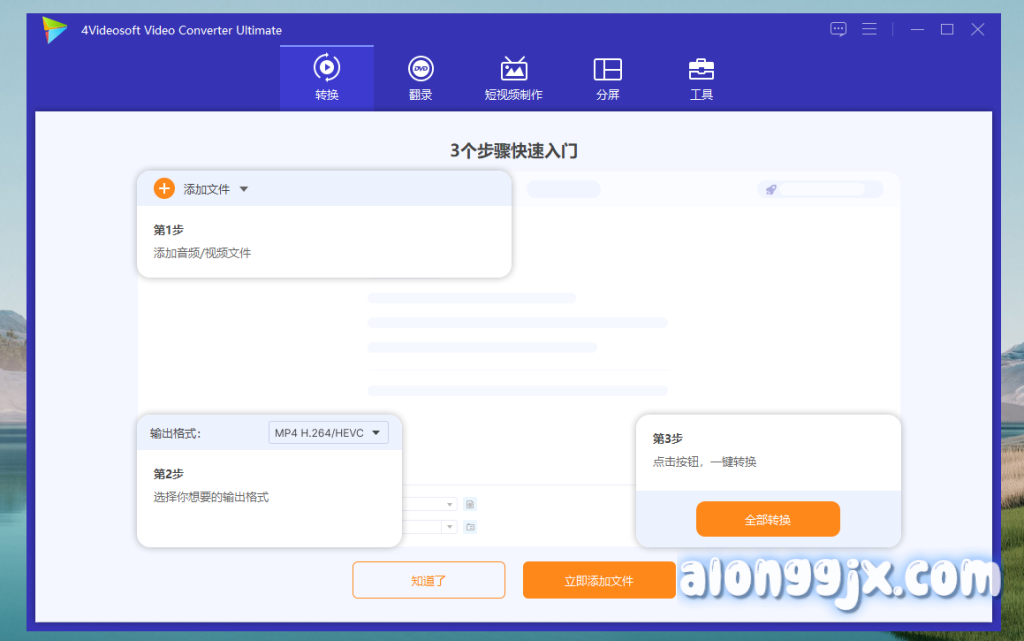Click the 知道了 button
This screenshot has width=1024, height=641.
pos(428,580)
